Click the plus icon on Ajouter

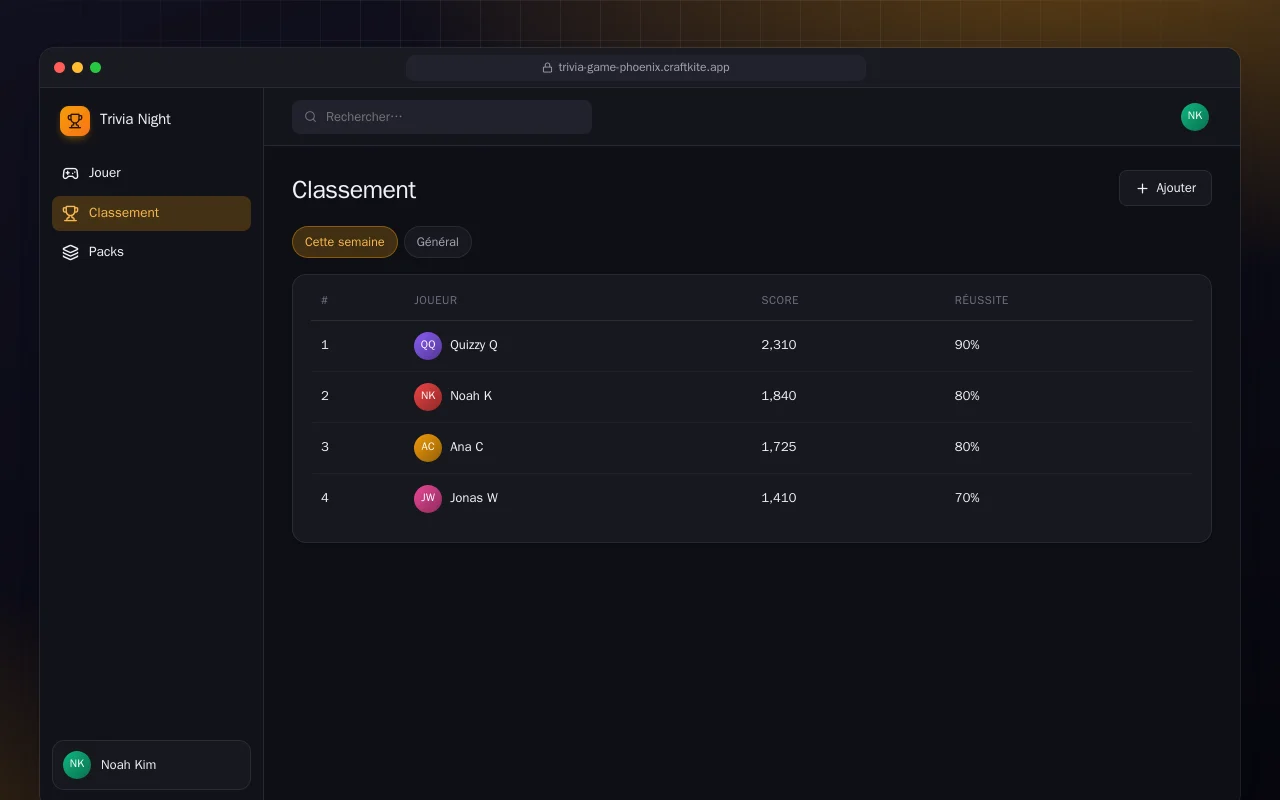coord(1142,188)
